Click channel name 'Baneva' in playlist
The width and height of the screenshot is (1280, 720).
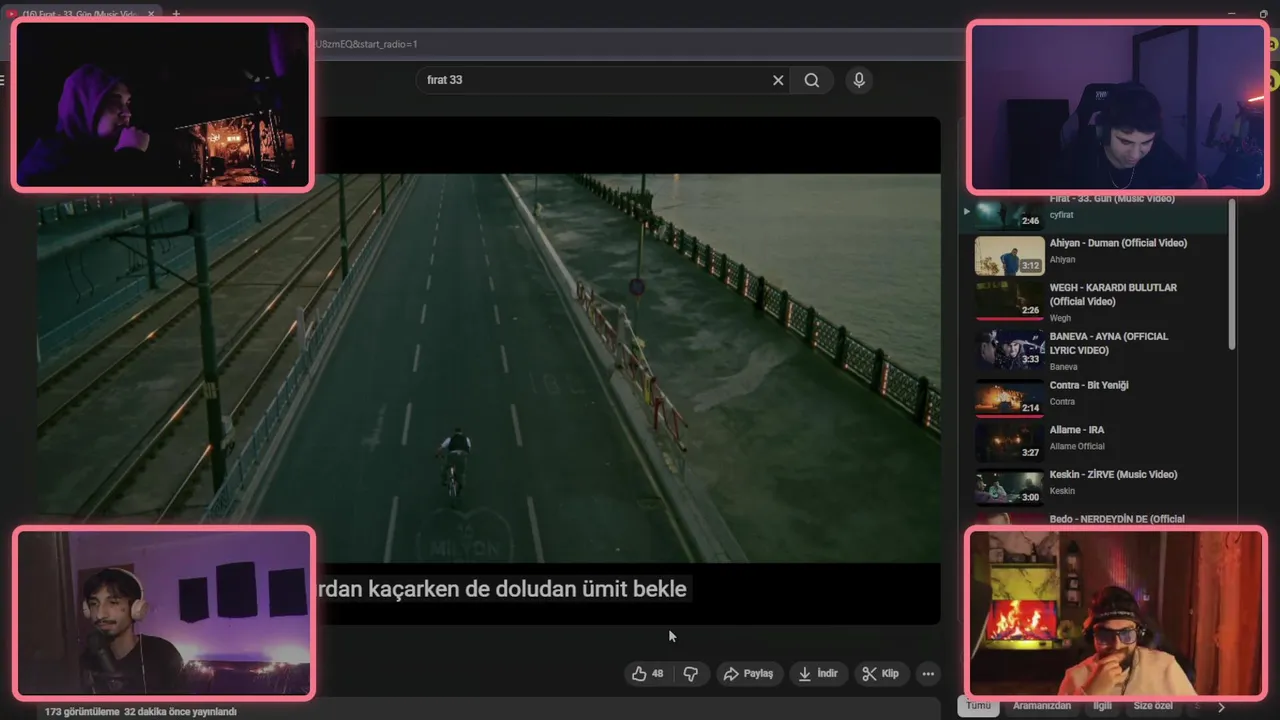tap(1063, 367)
